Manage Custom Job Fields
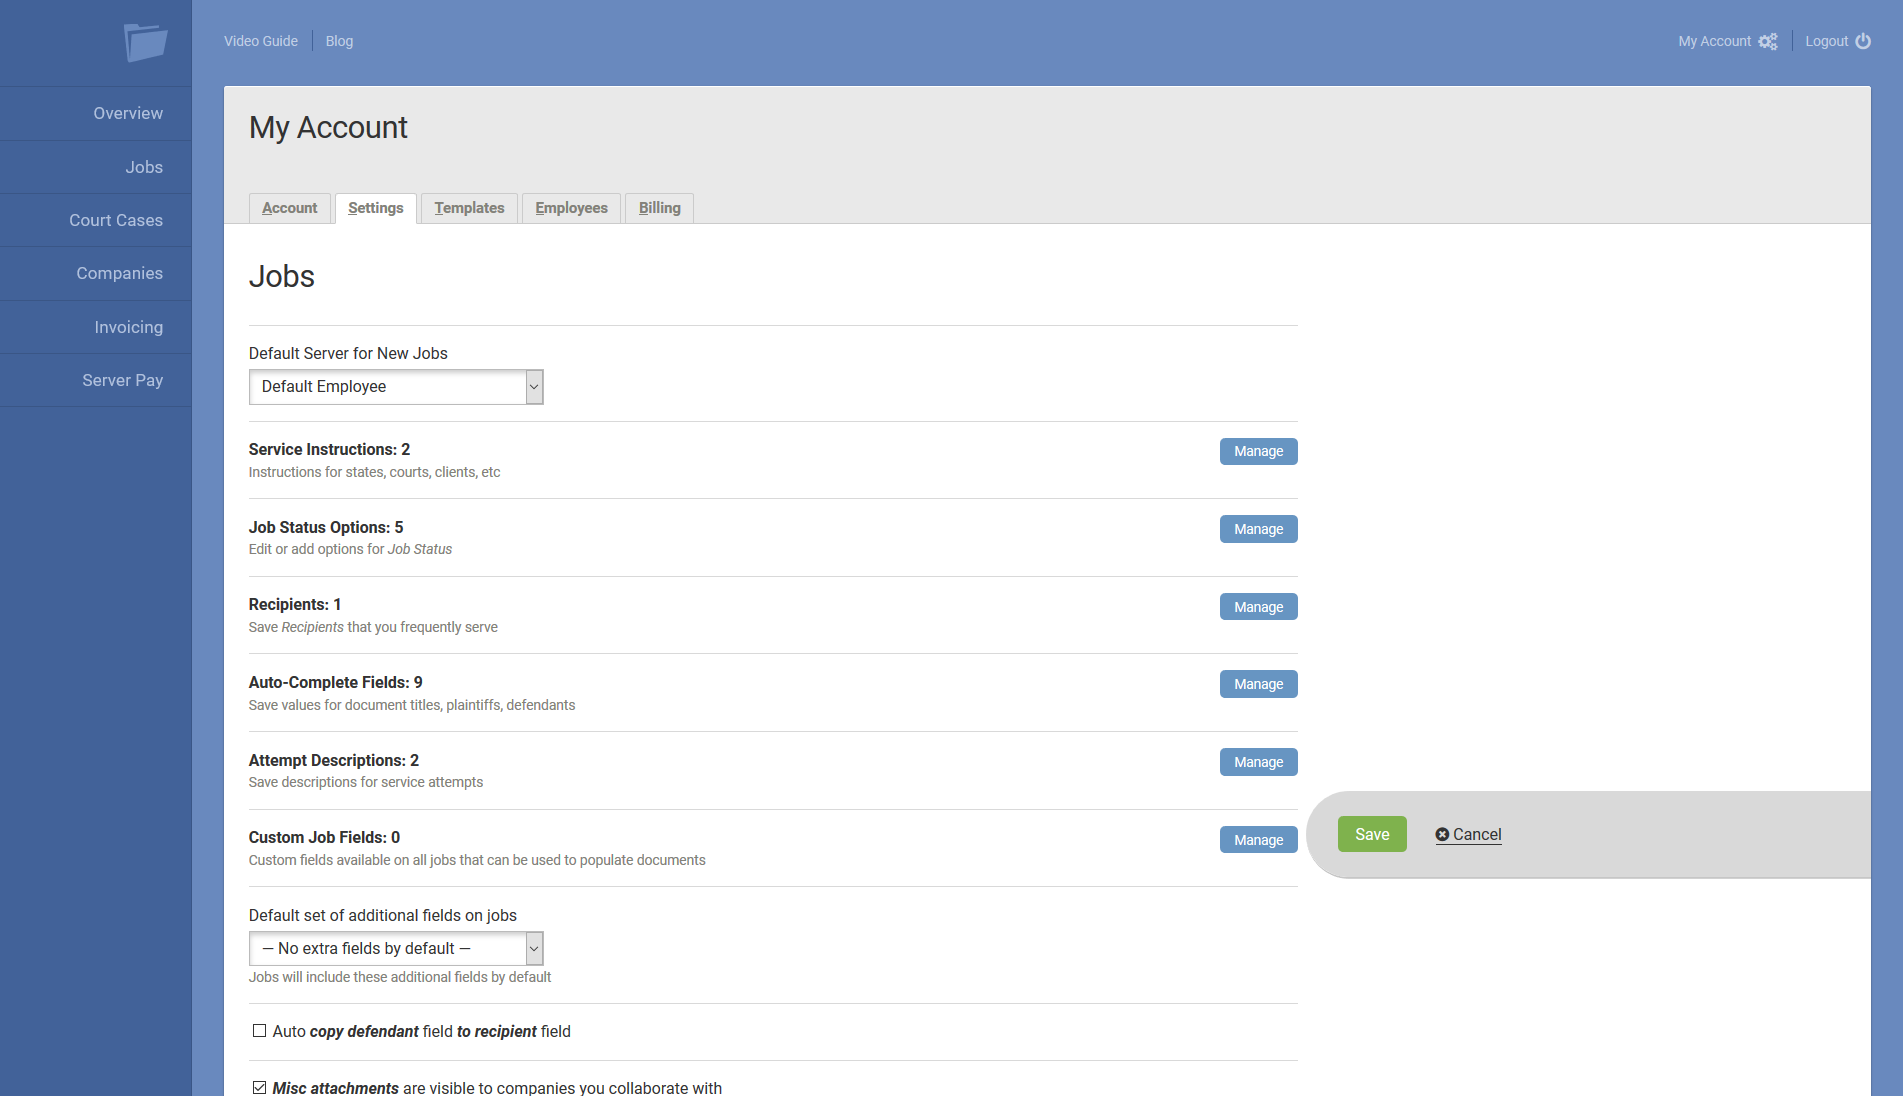 point(1257,840)
